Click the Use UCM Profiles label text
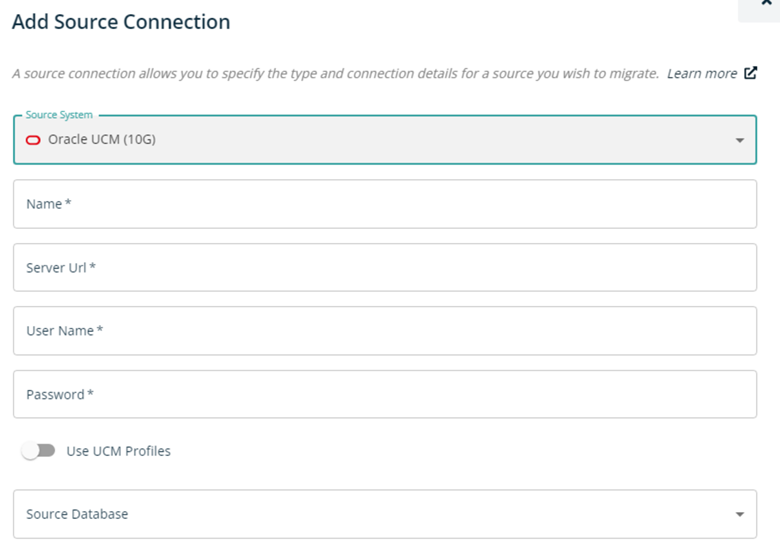Image resolution: width=780 pixels, height=543 pixels. click(118, 451)
